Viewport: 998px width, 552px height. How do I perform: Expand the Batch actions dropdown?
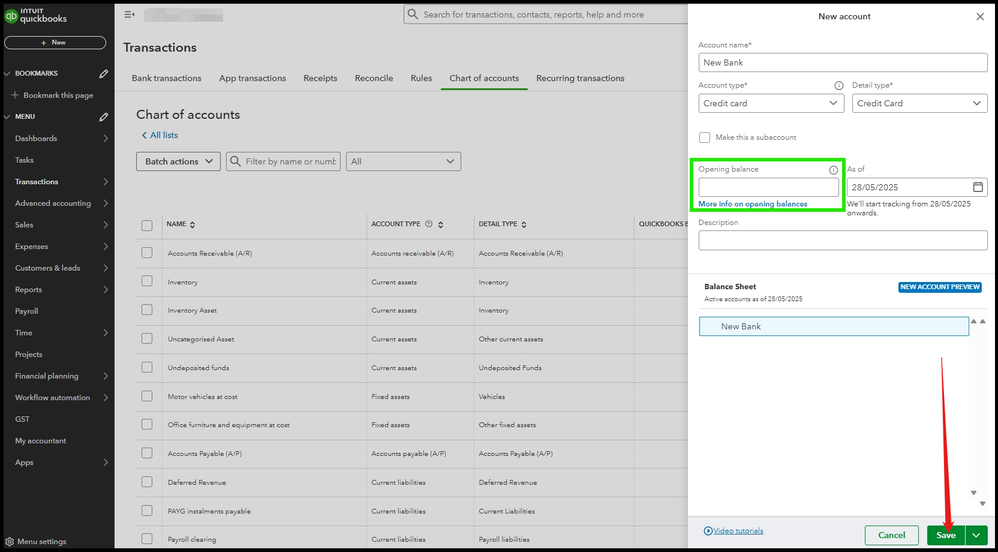coord(178,161)
